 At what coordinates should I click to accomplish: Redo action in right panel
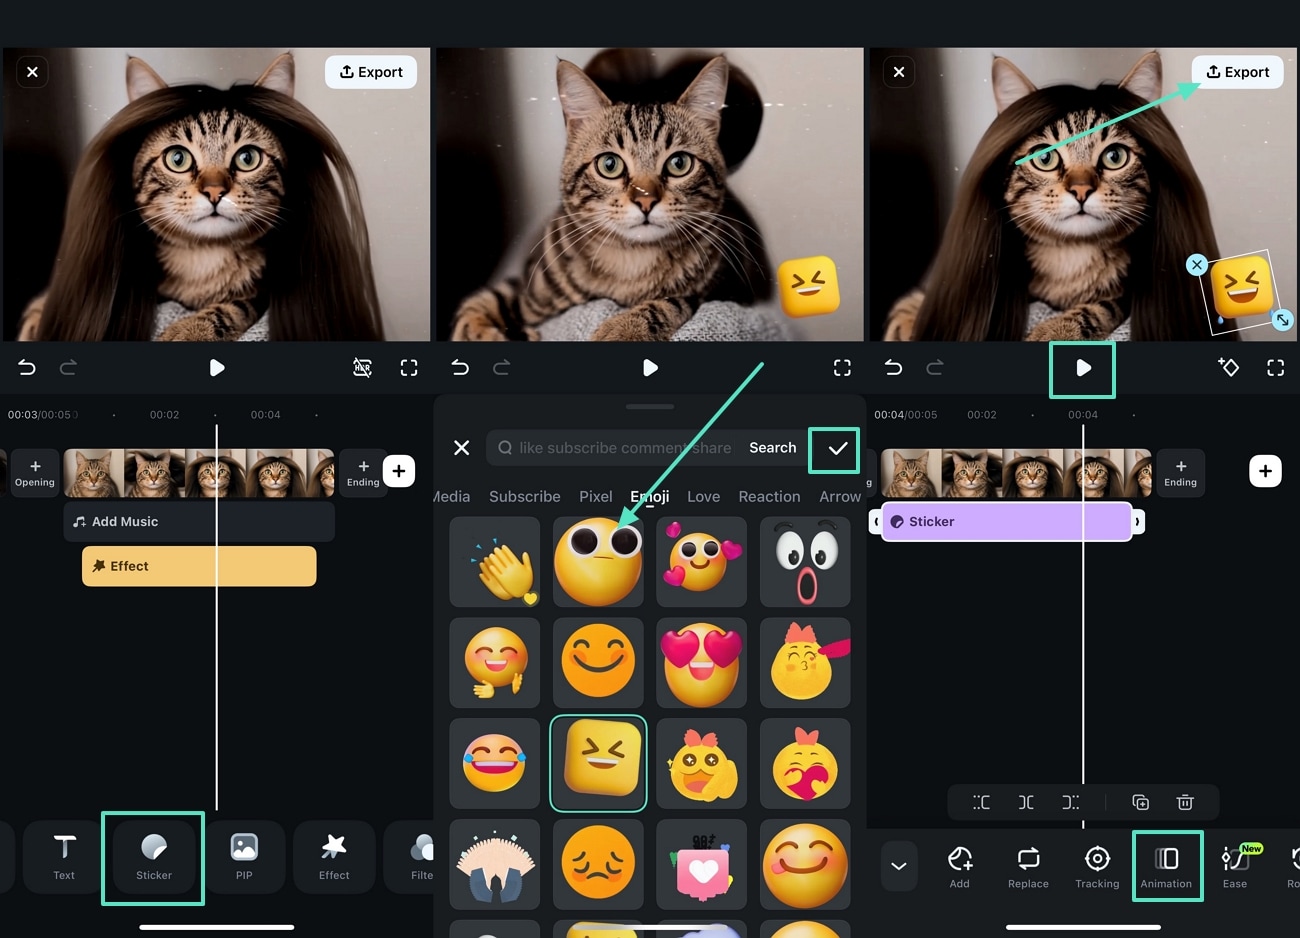934,368
